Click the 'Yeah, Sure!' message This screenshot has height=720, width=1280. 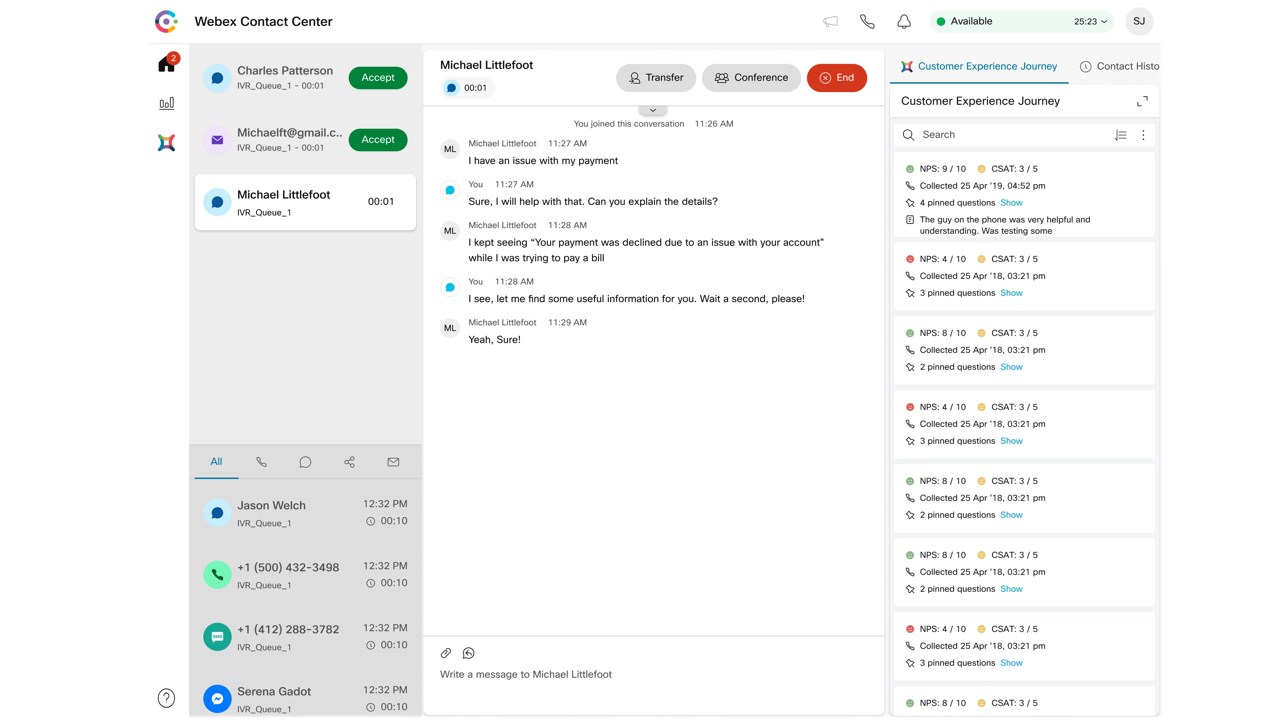tap(494, 340)
